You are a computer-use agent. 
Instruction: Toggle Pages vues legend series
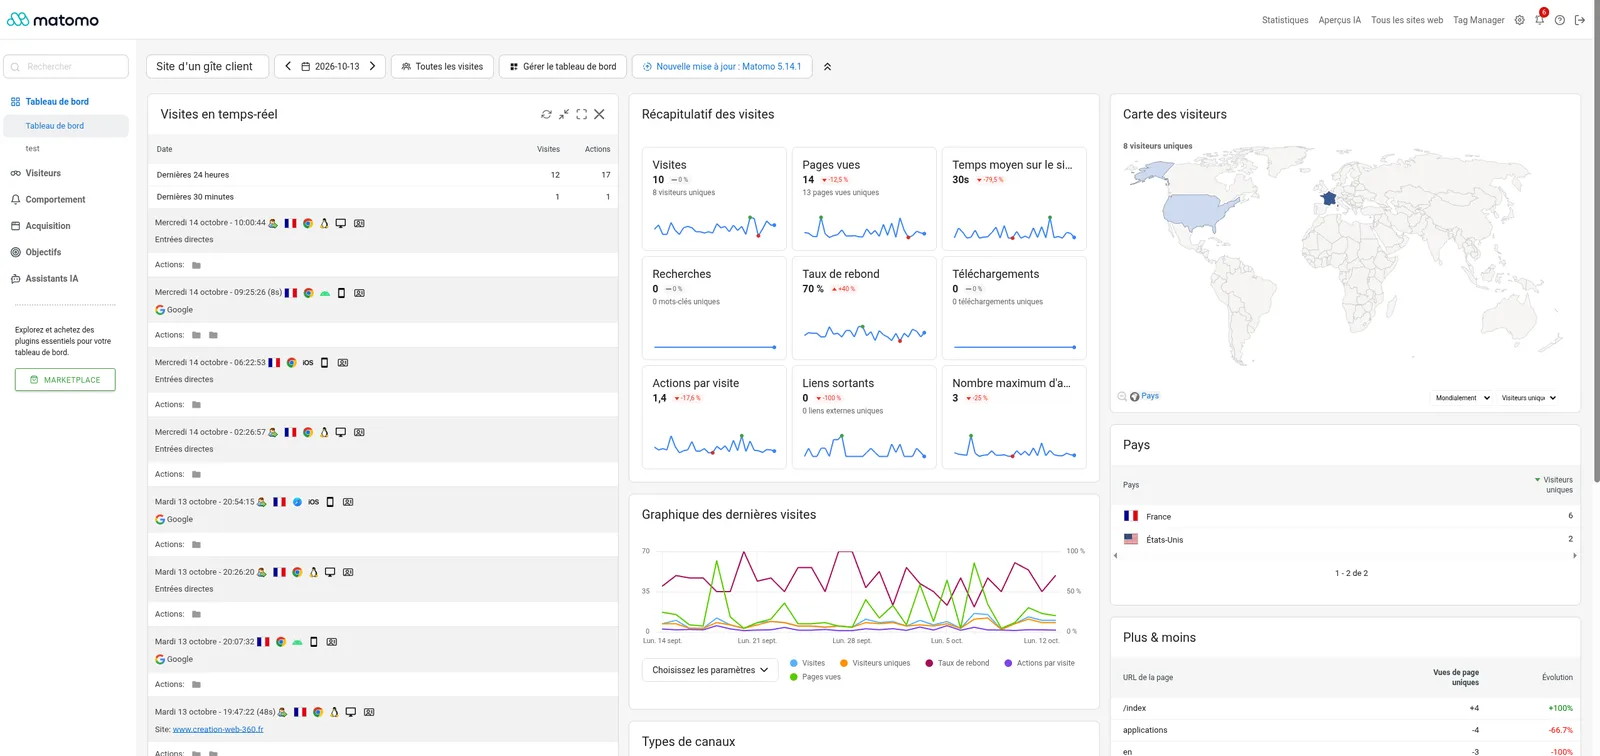(815, 677)
